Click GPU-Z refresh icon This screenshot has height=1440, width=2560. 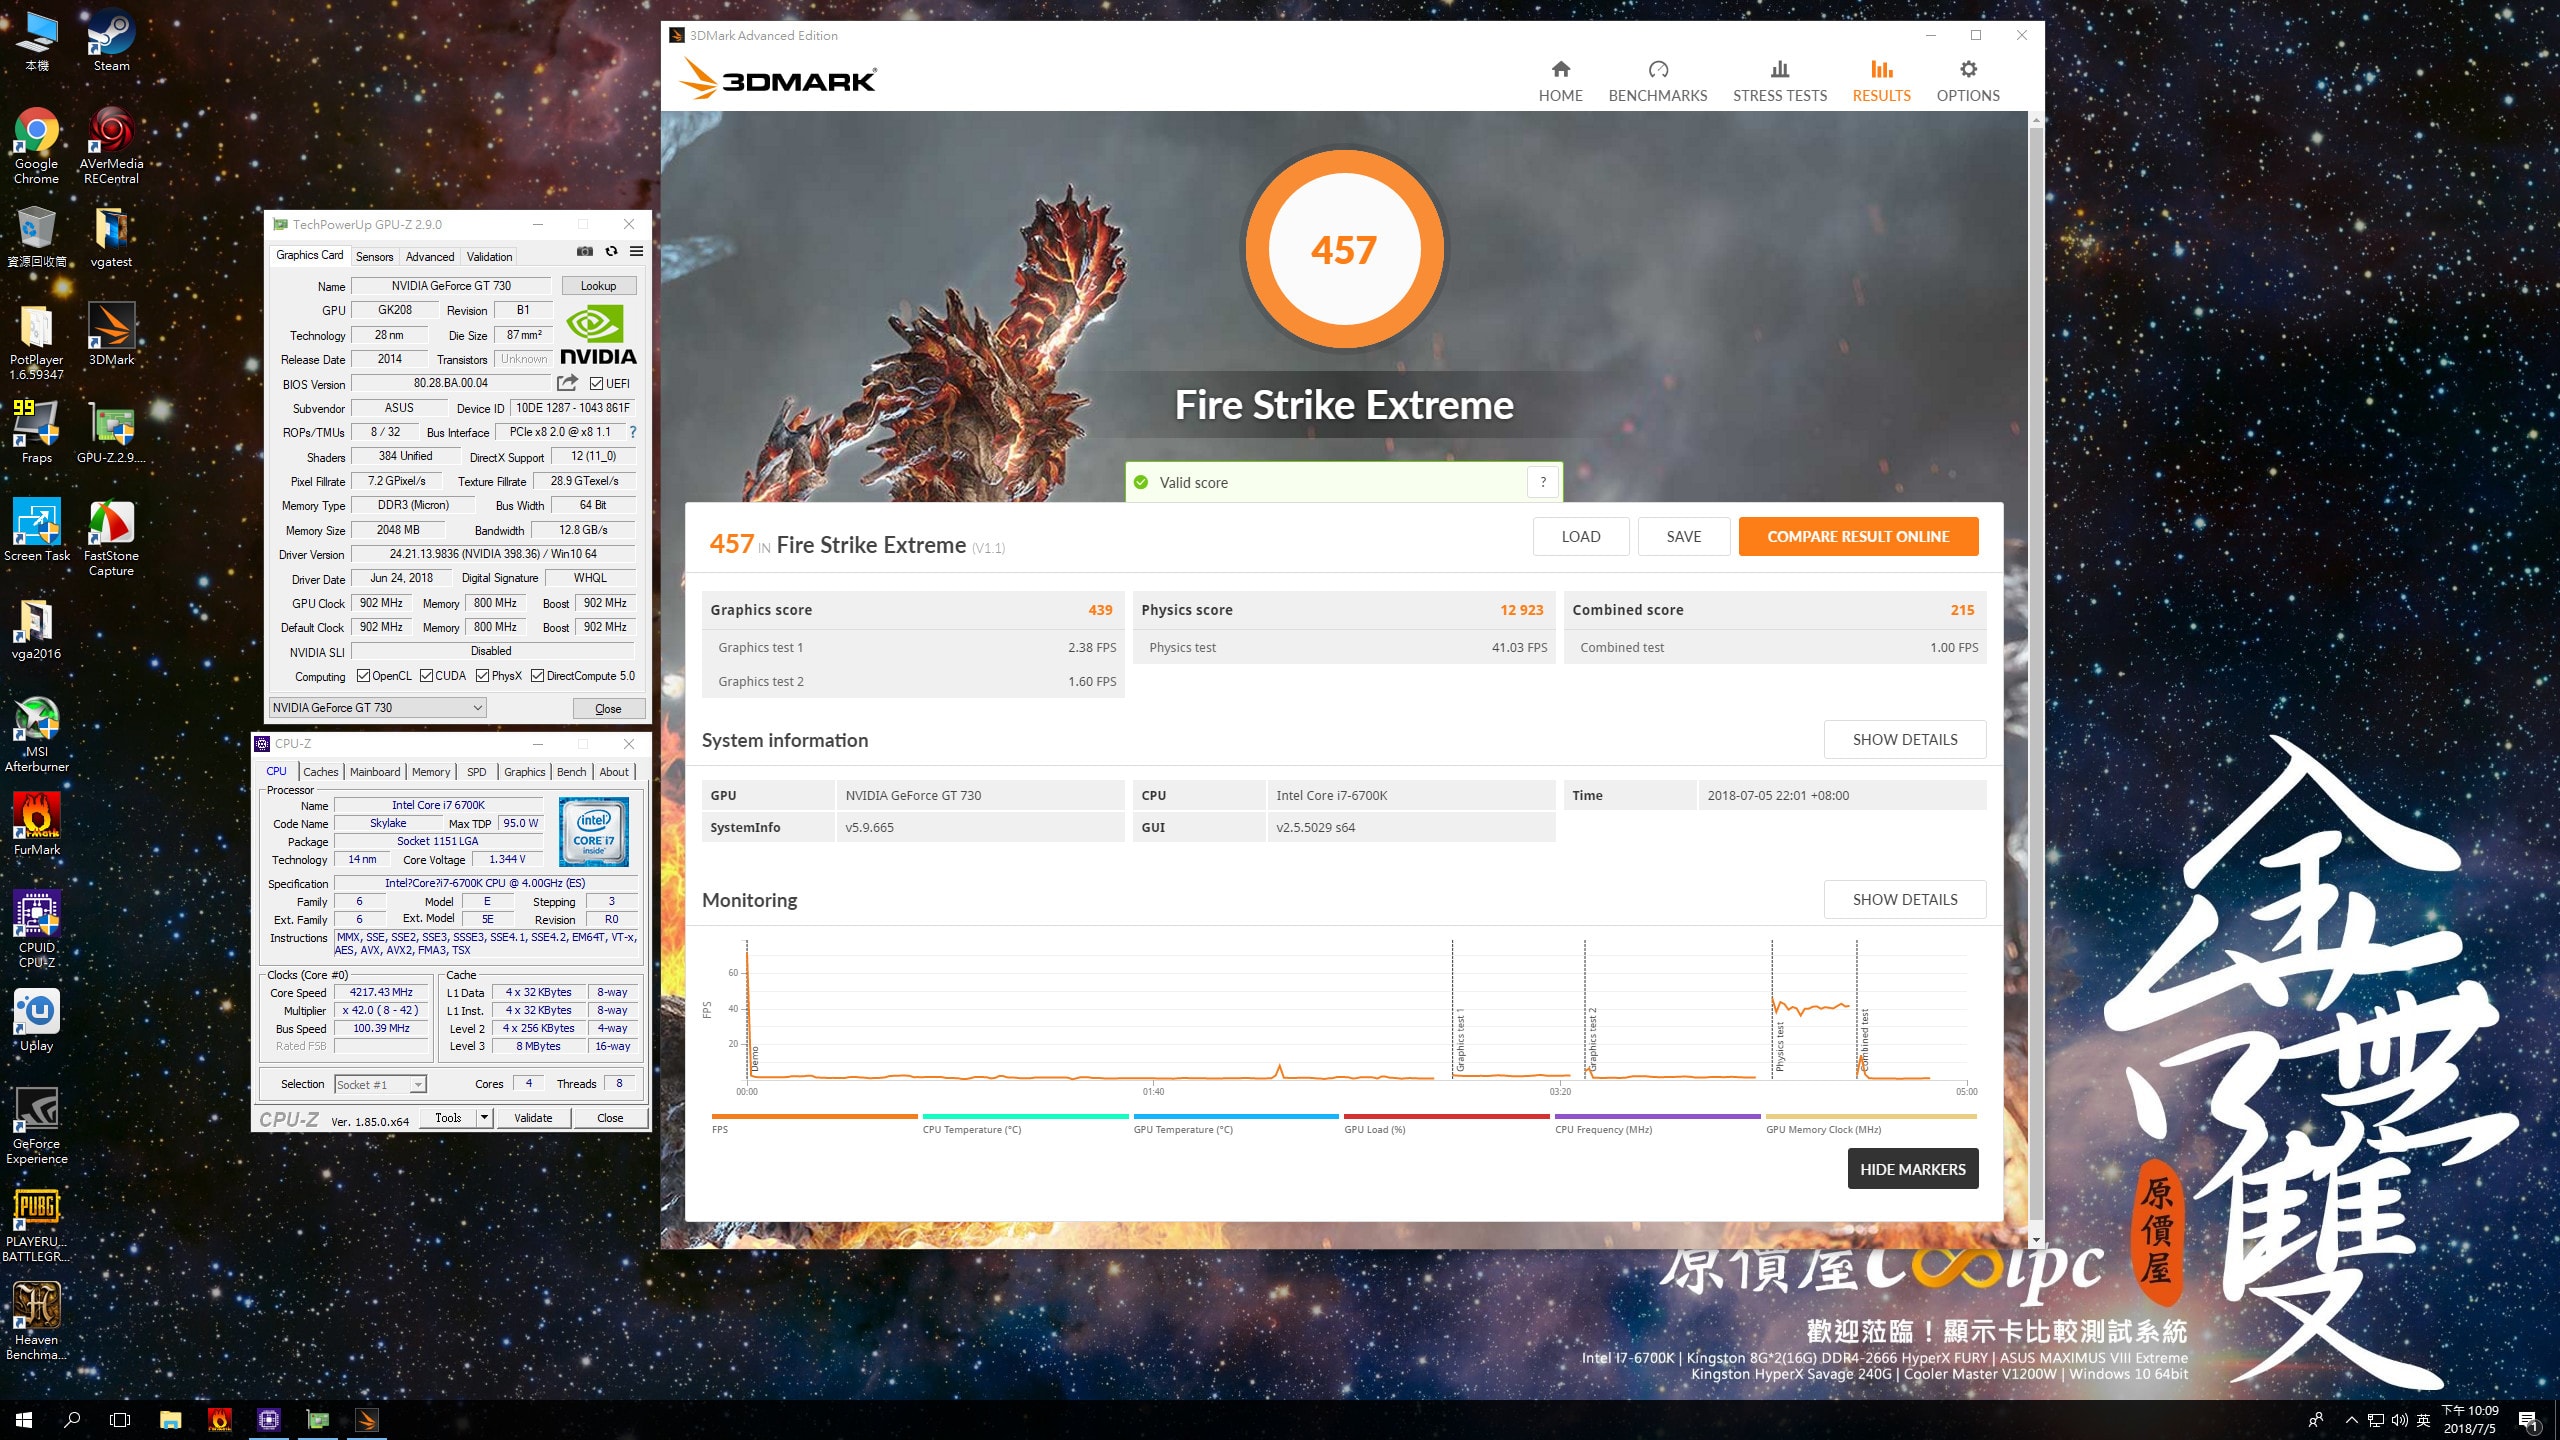click(x=611, y=252)
